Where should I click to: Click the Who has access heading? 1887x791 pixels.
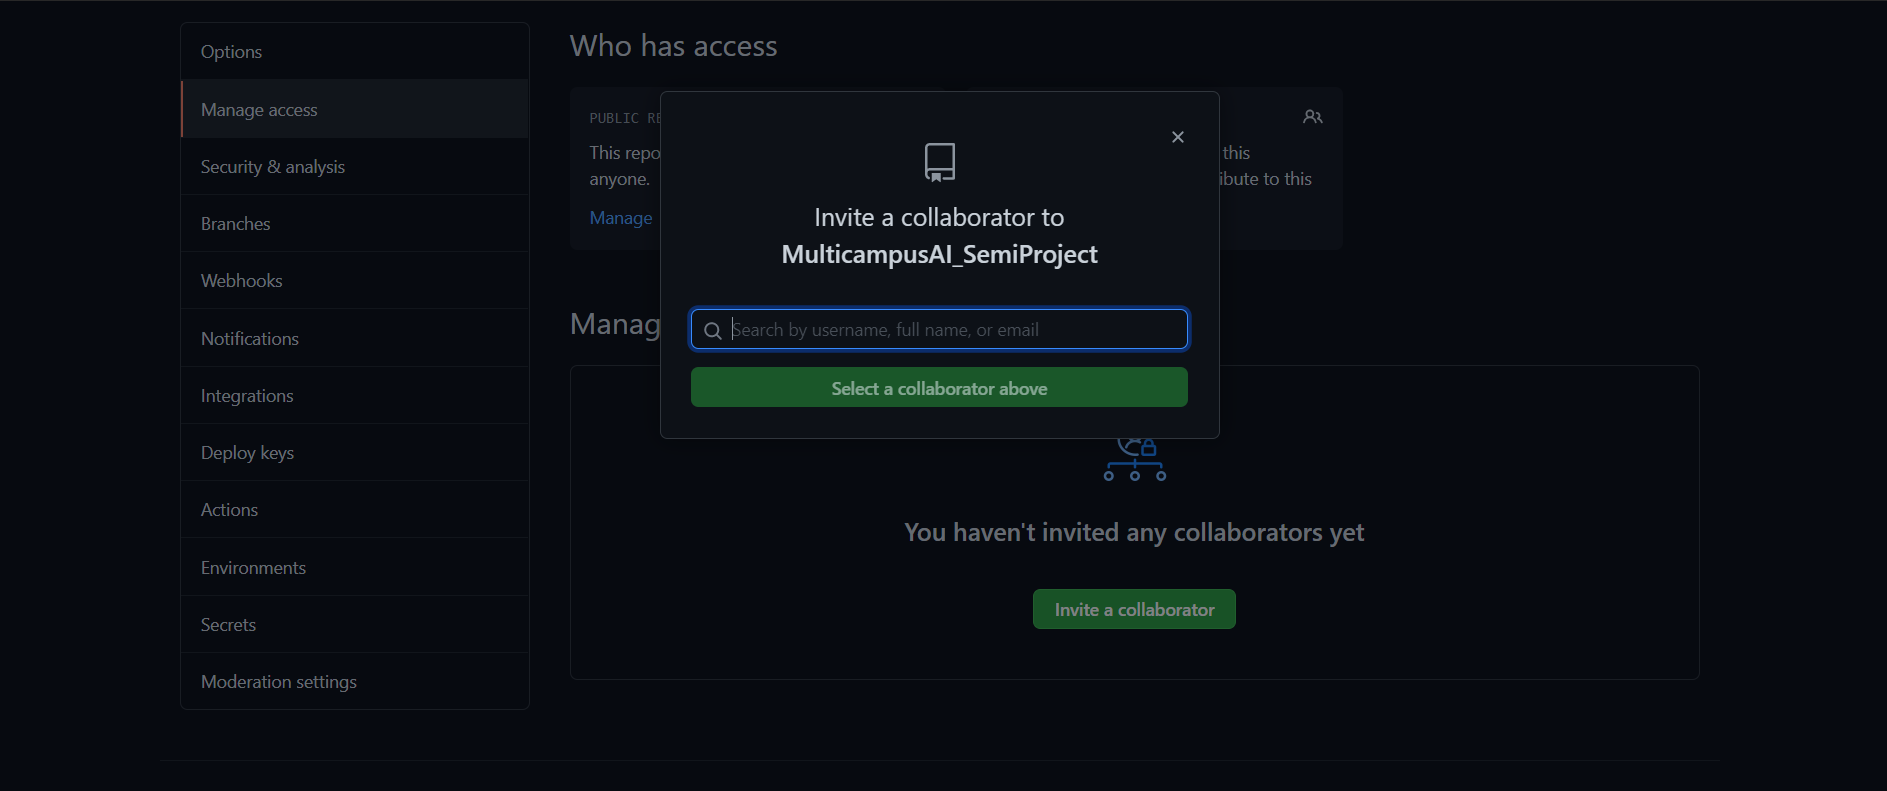tap(673, 46)
